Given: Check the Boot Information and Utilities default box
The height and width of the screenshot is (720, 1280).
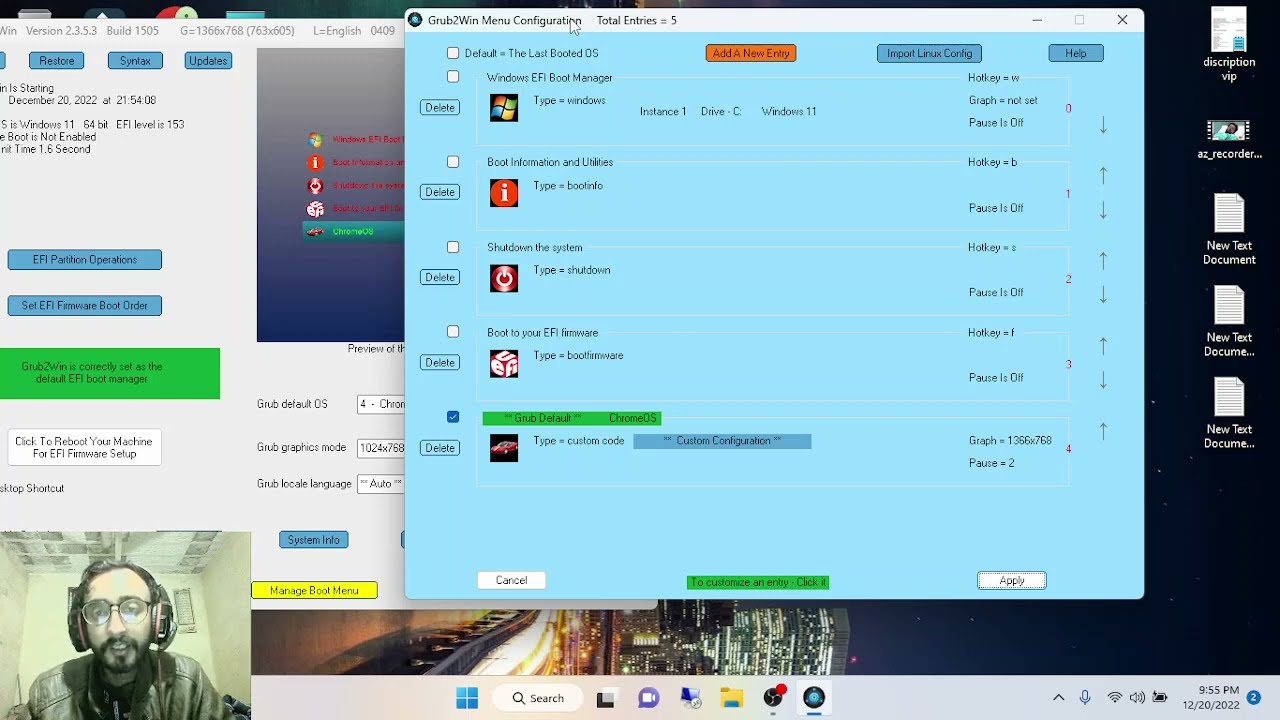Looking at the screenshot, I should (x=453, y=162).
